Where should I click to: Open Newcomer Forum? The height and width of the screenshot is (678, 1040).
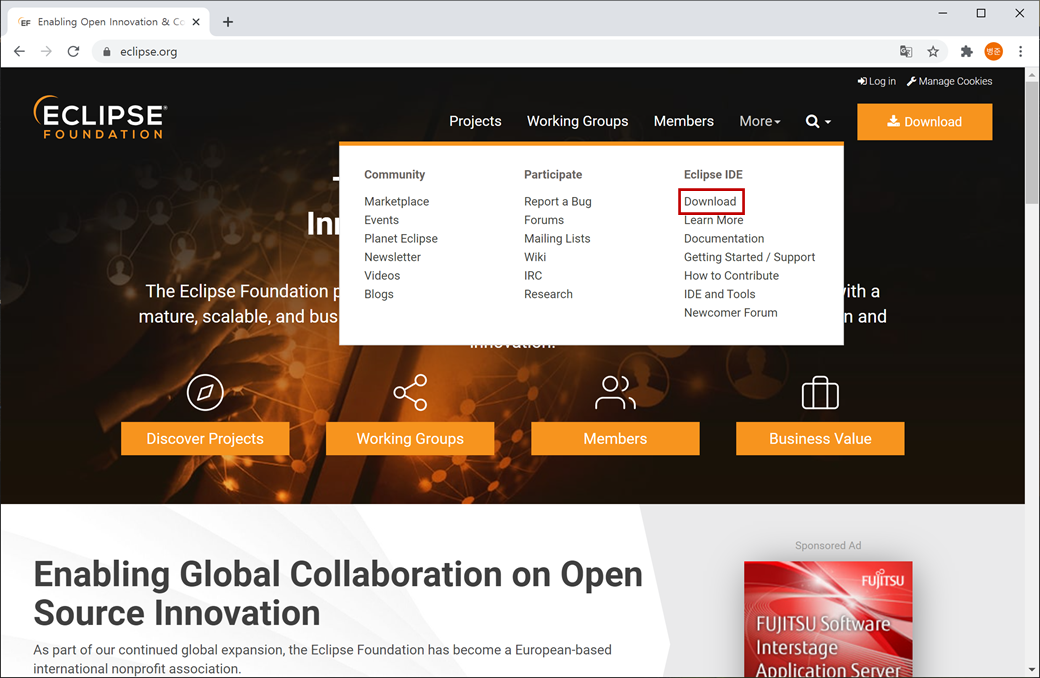point(730,312)
